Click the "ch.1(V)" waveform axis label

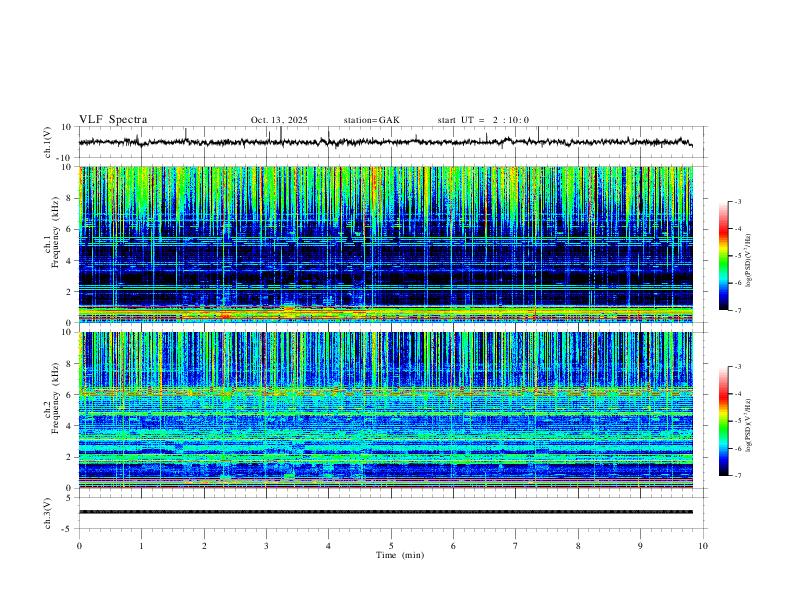(48, 142)
